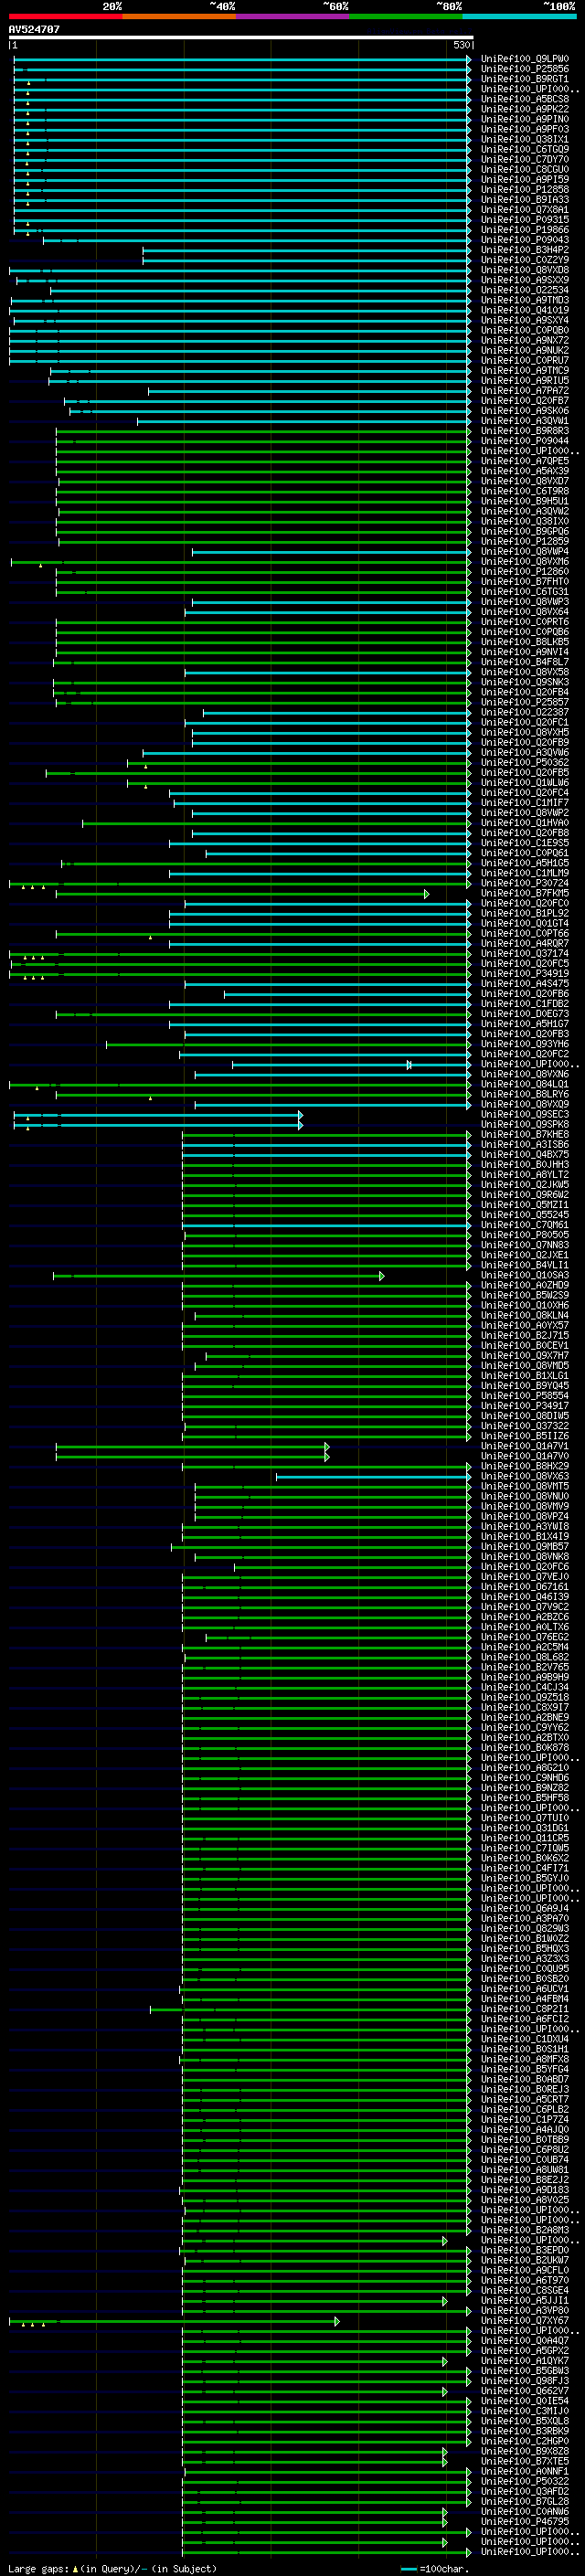Open hit UniRef100_Q38IX1
Viewport: 585px width, 2576px height.
pos(524,139)
